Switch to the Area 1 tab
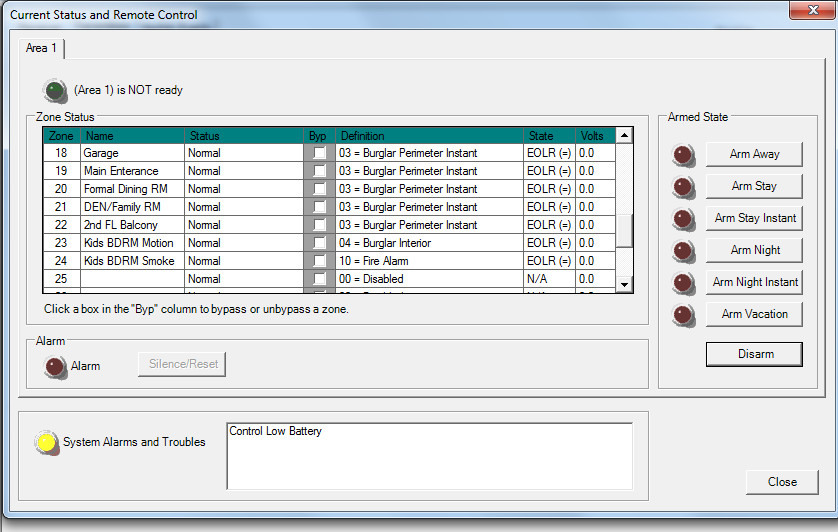This screenshot has height=532, width=838. (x=42, y=48)
